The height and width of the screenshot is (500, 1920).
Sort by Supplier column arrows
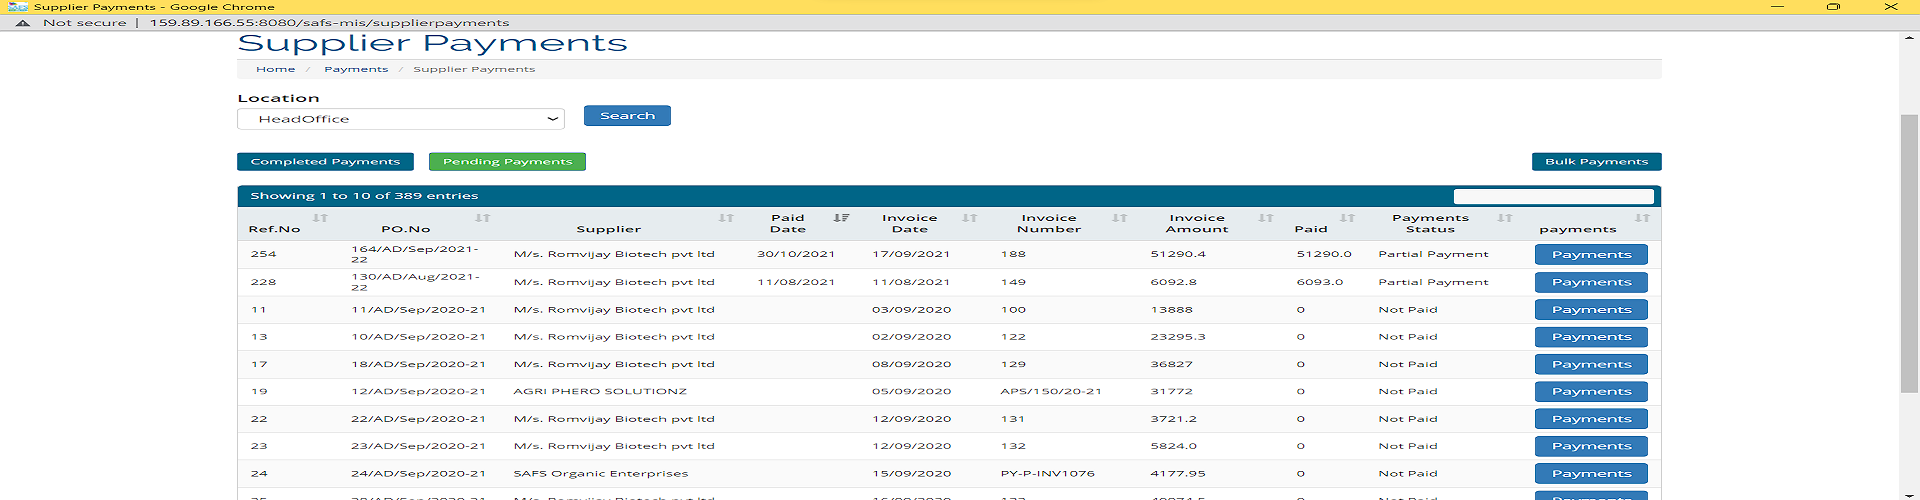[x=726, y=218]
